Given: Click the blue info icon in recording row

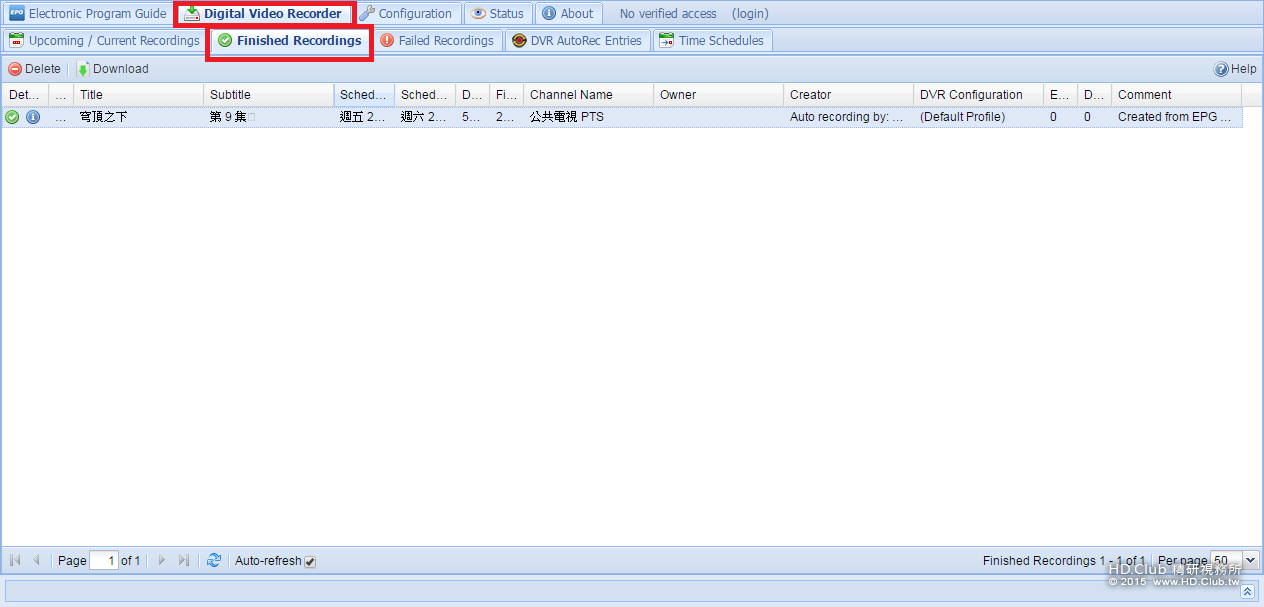Looking at the screenshot, I should [x=33, y=117].
